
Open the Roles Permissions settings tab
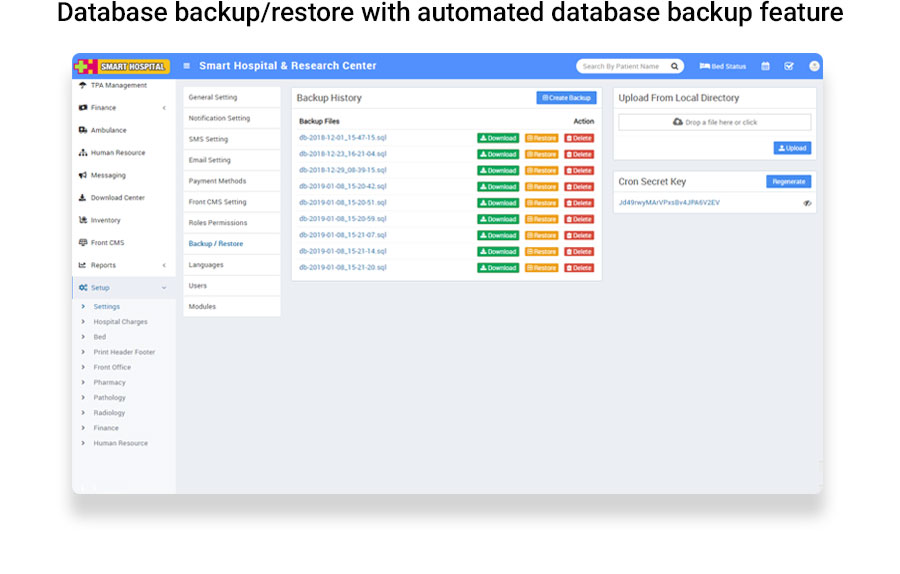217,223
